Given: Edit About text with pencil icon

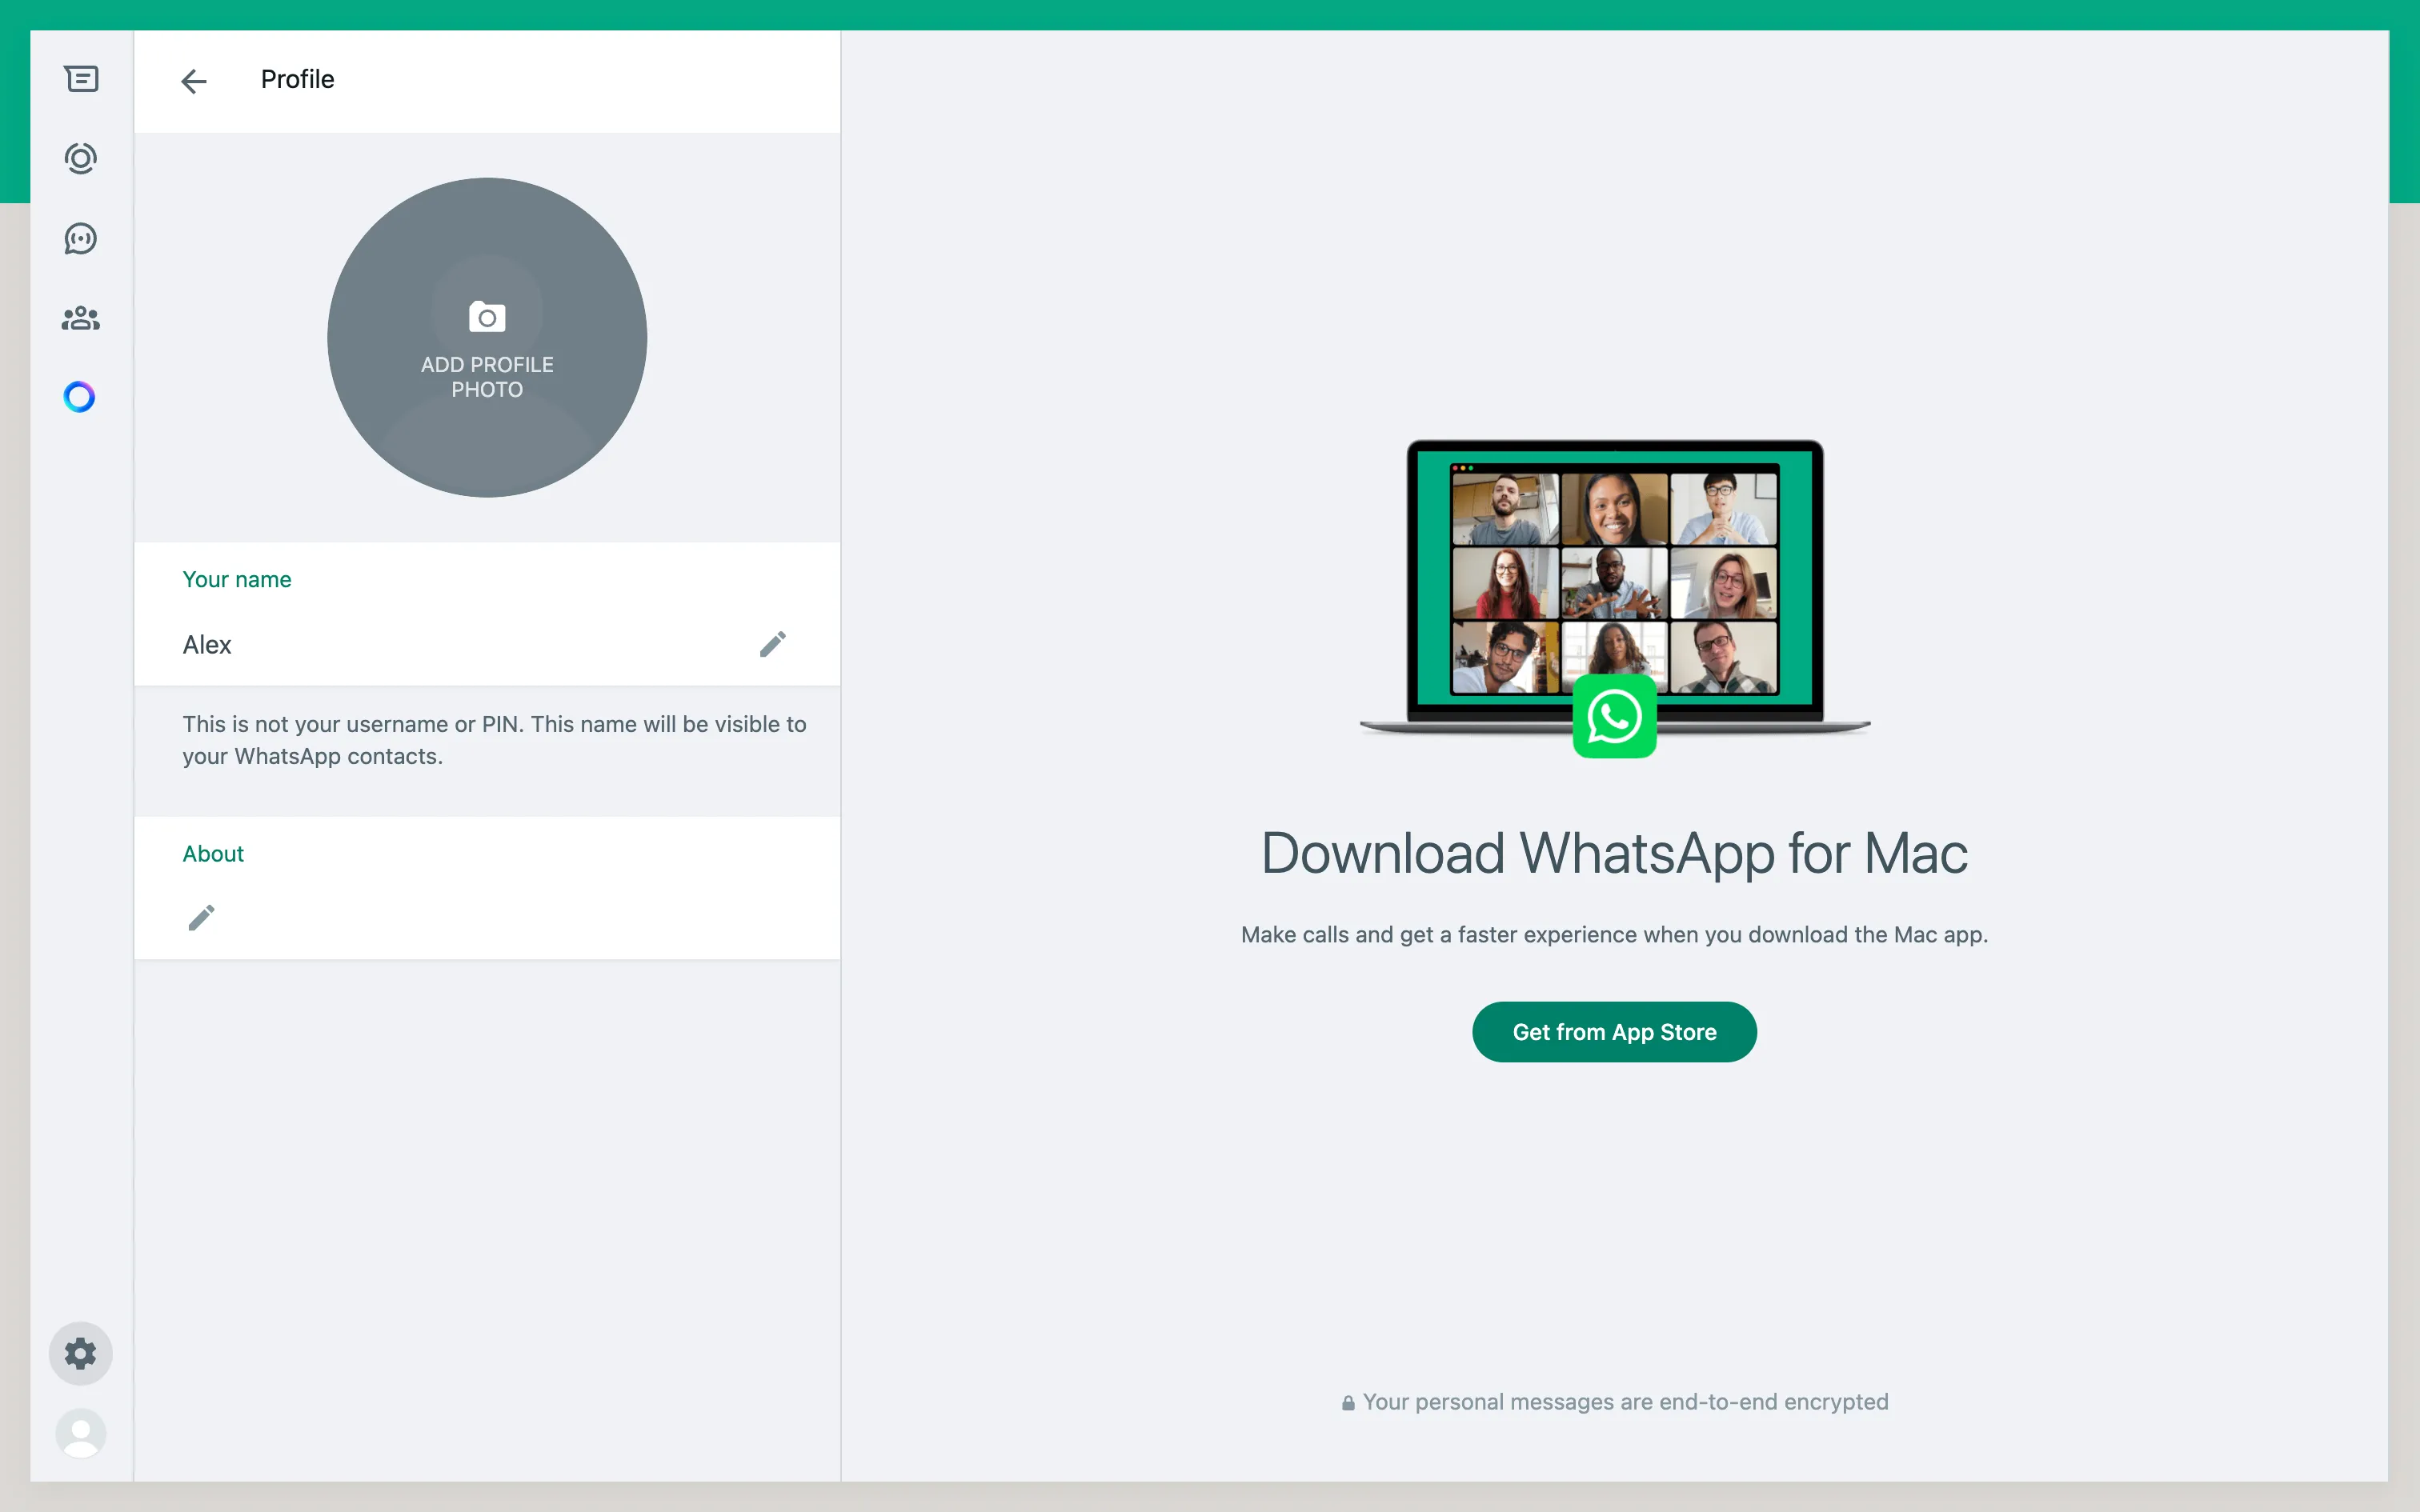Looking at the screenshot, I should (202, 917).
